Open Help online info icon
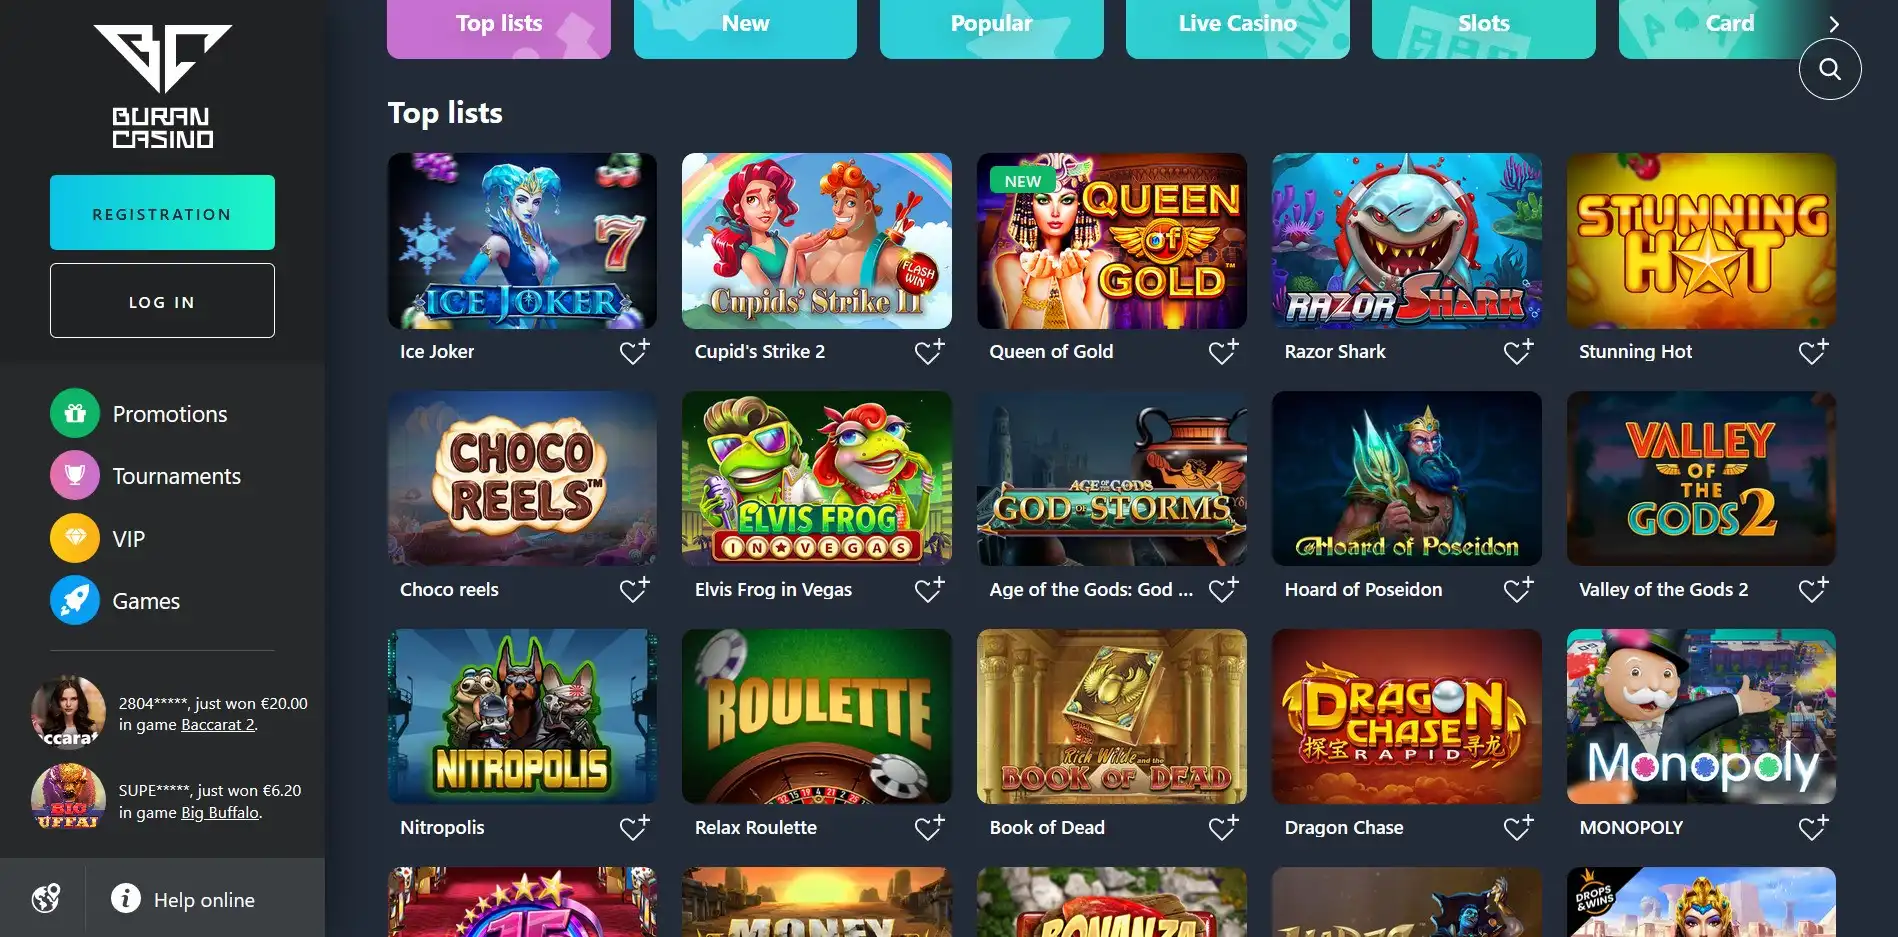The width and height of the screenshot is (1898, 937). [126, 898]
